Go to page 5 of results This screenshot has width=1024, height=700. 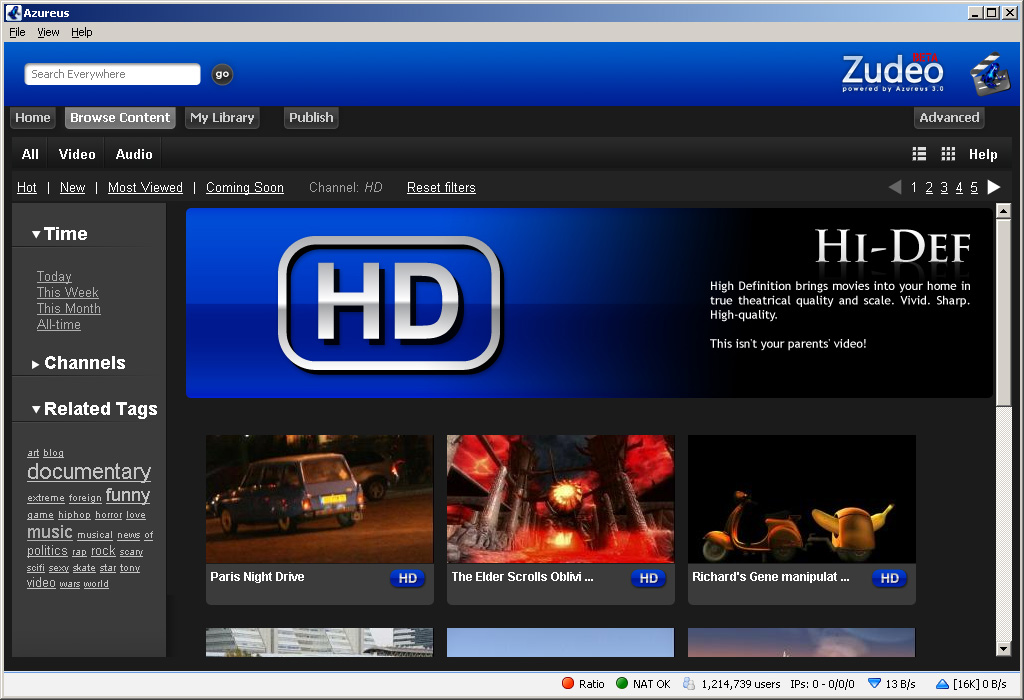(x=974, y=187)
